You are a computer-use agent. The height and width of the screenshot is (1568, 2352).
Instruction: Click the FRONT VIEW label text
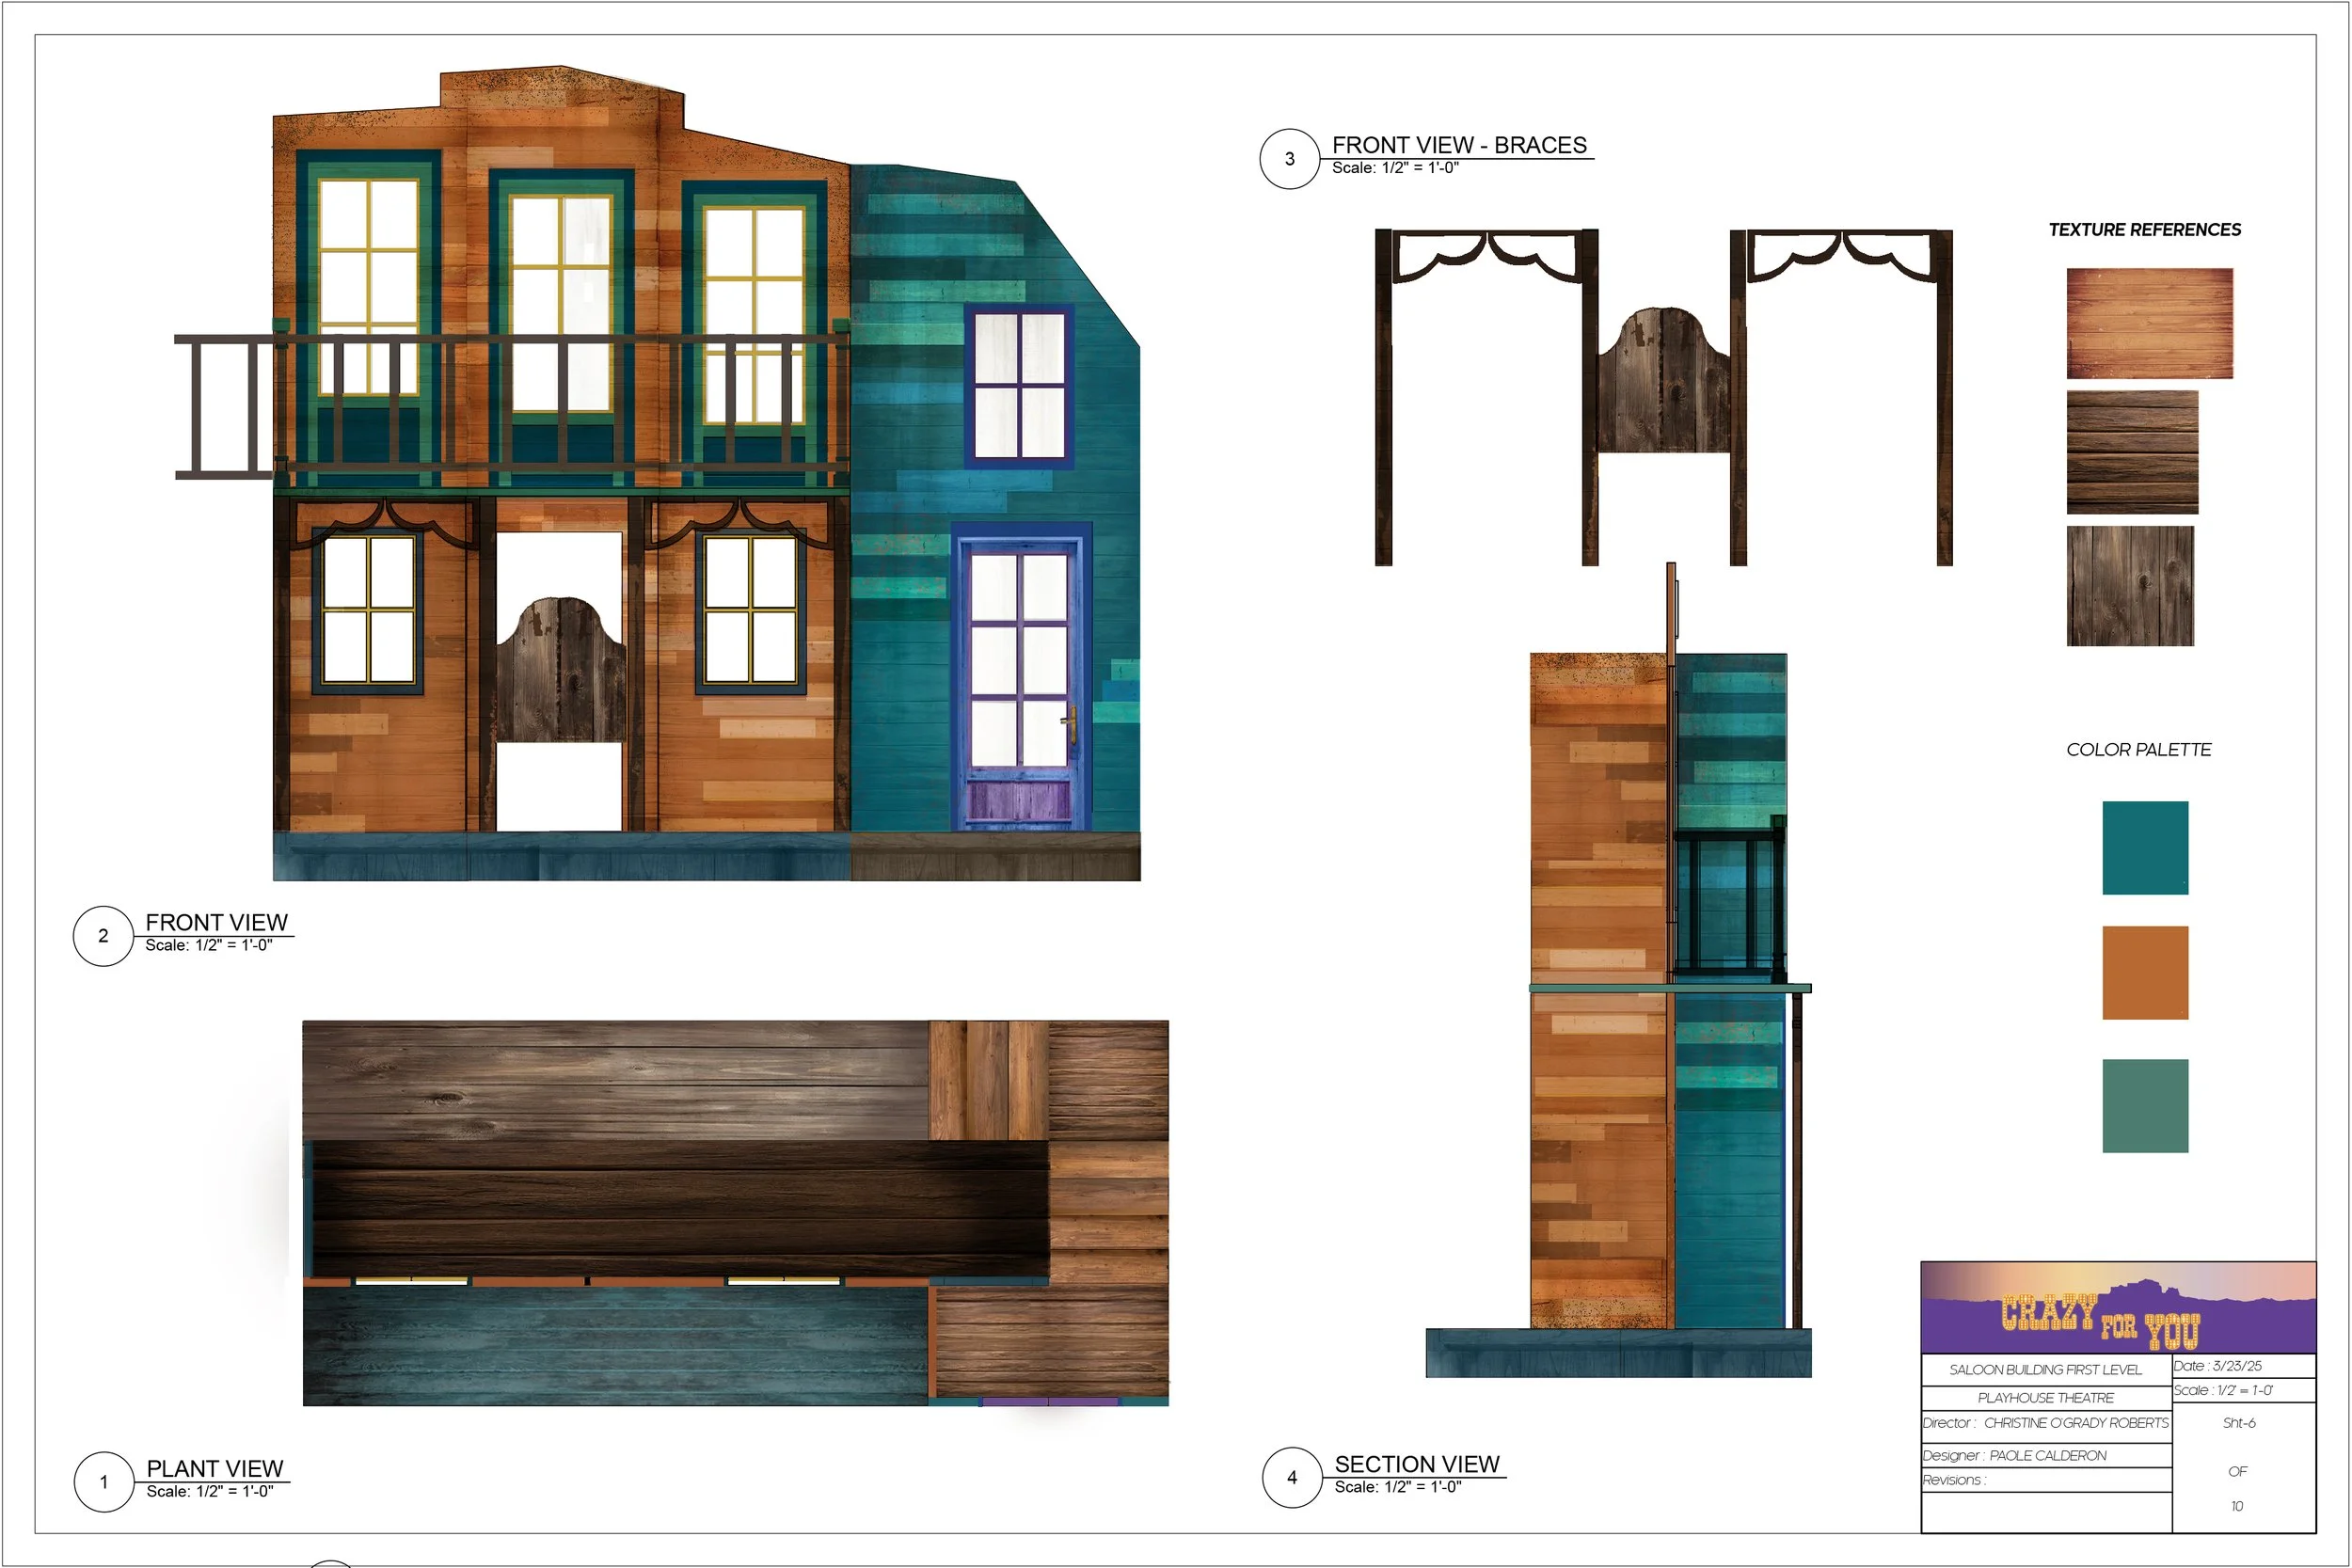(x=216, y=922)
